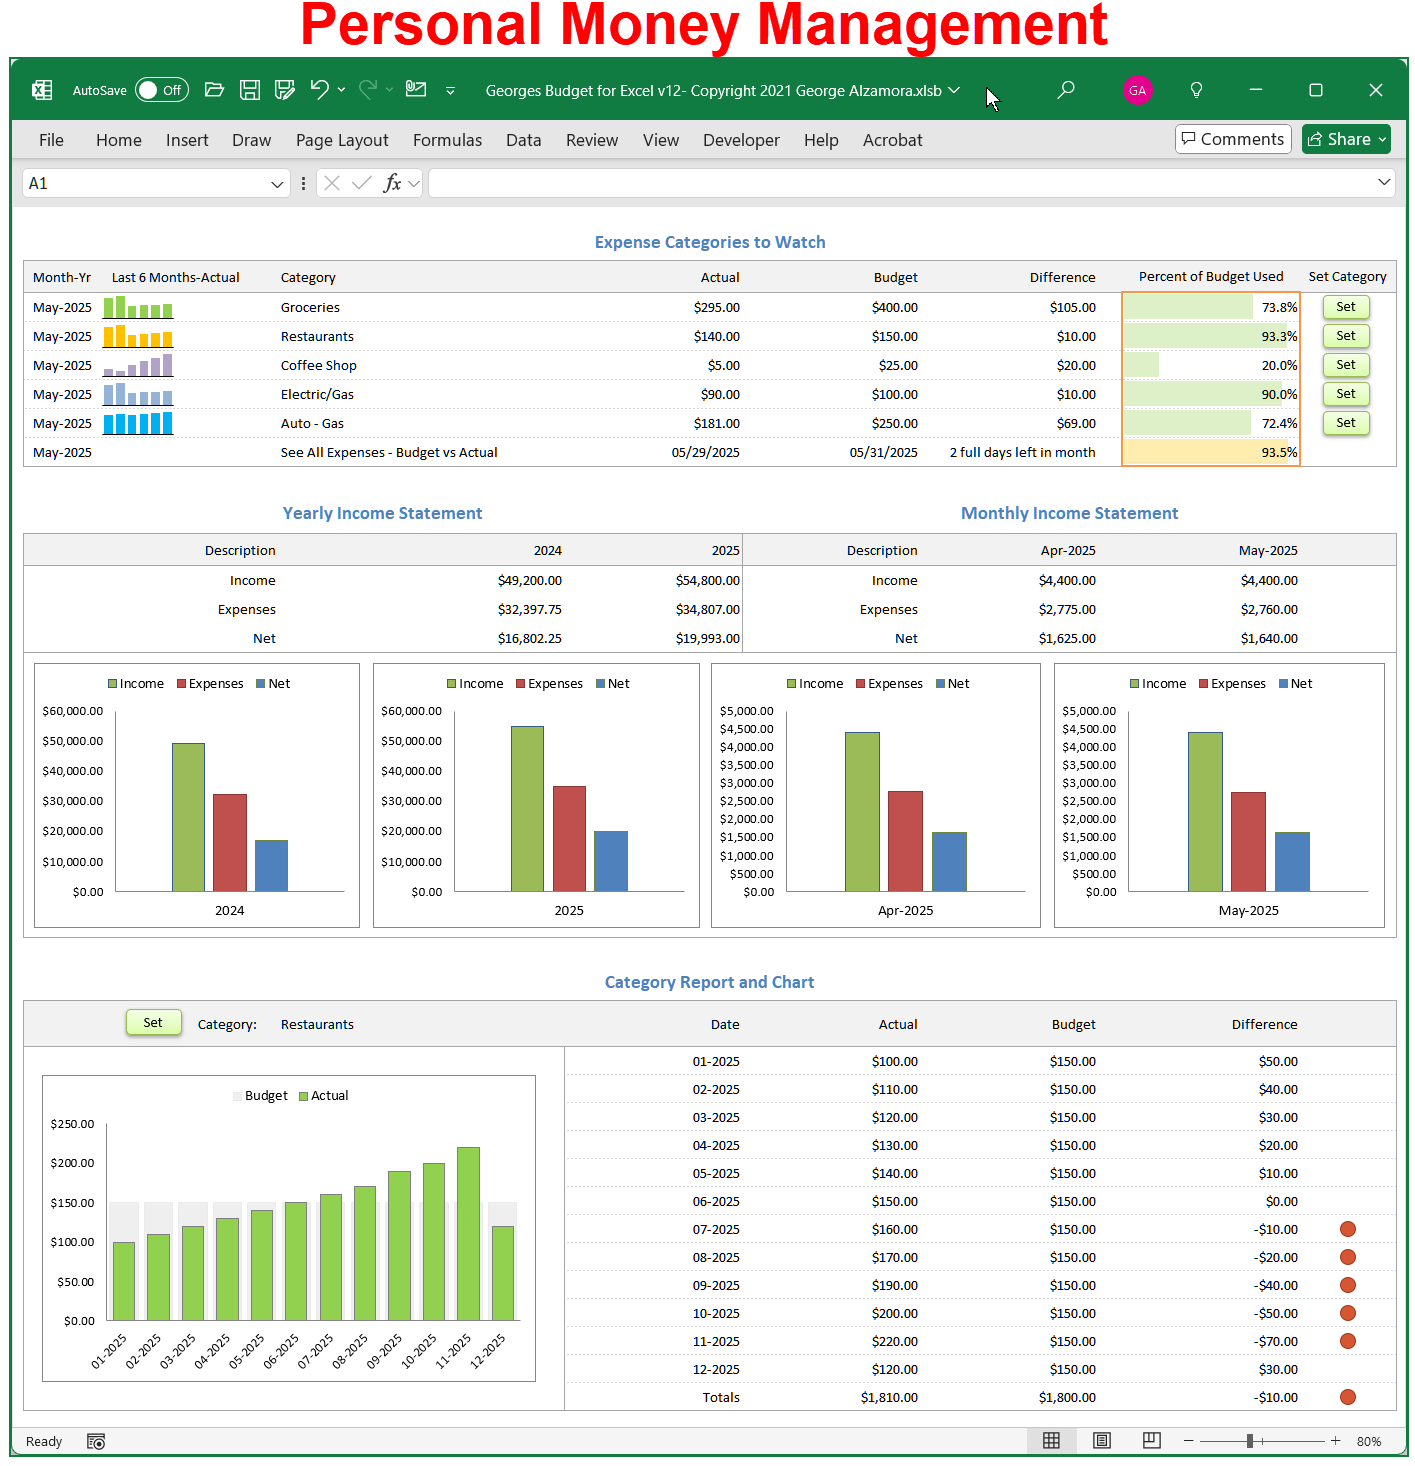The image size is (1415, 1466).
Task: Enable Page Break Preview view
Action: click(x=1152, y=1440)
